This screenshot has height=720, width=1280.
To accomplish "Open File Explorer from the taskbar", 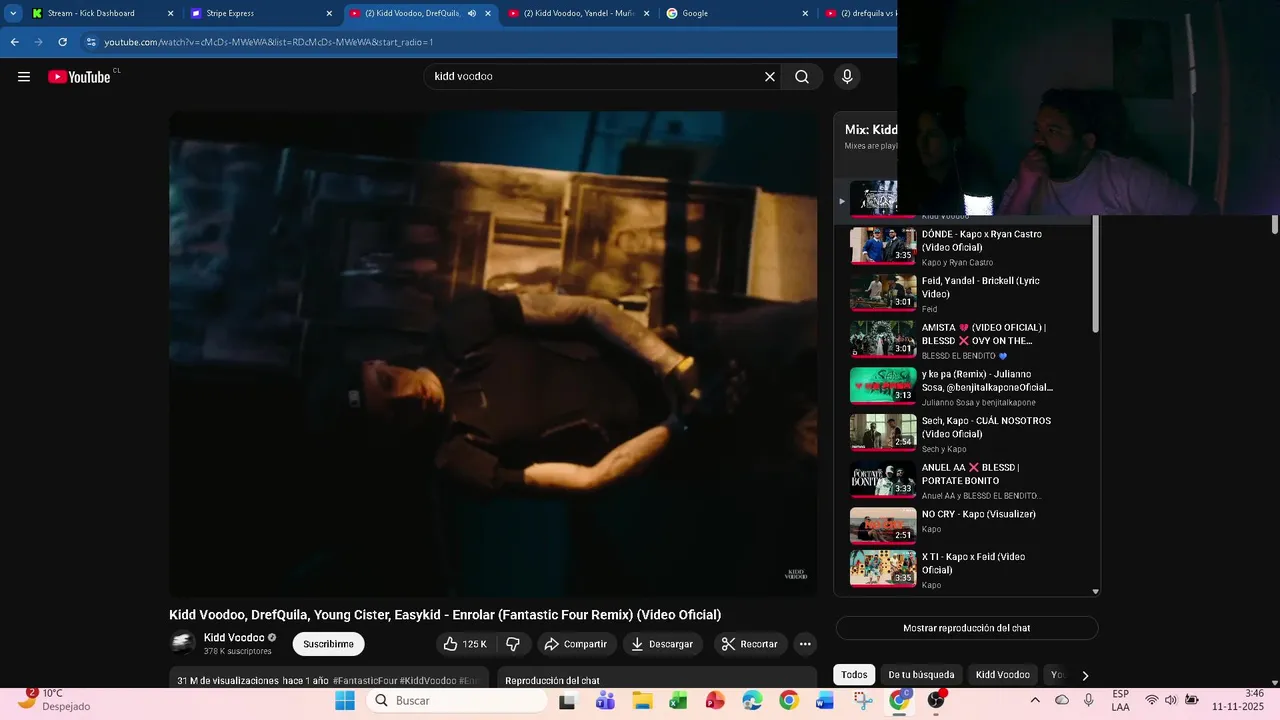I will pyautogui.click(x=641, y=701).
